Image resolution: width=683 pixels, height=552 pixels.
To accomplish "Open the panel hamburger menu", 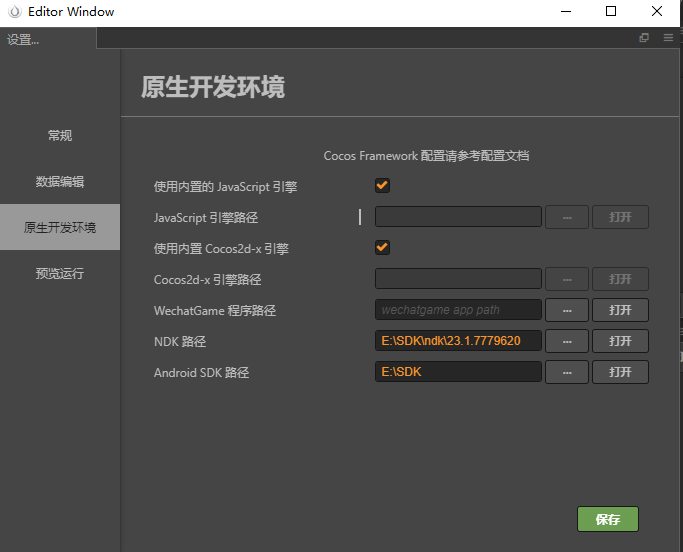I will pos(668,38).
